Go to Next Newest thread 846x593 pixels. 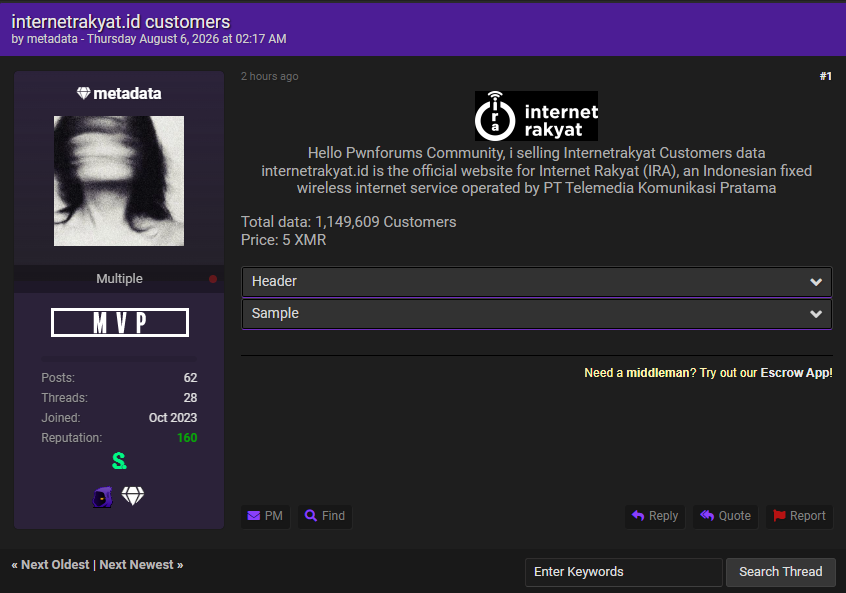point(137,565)
